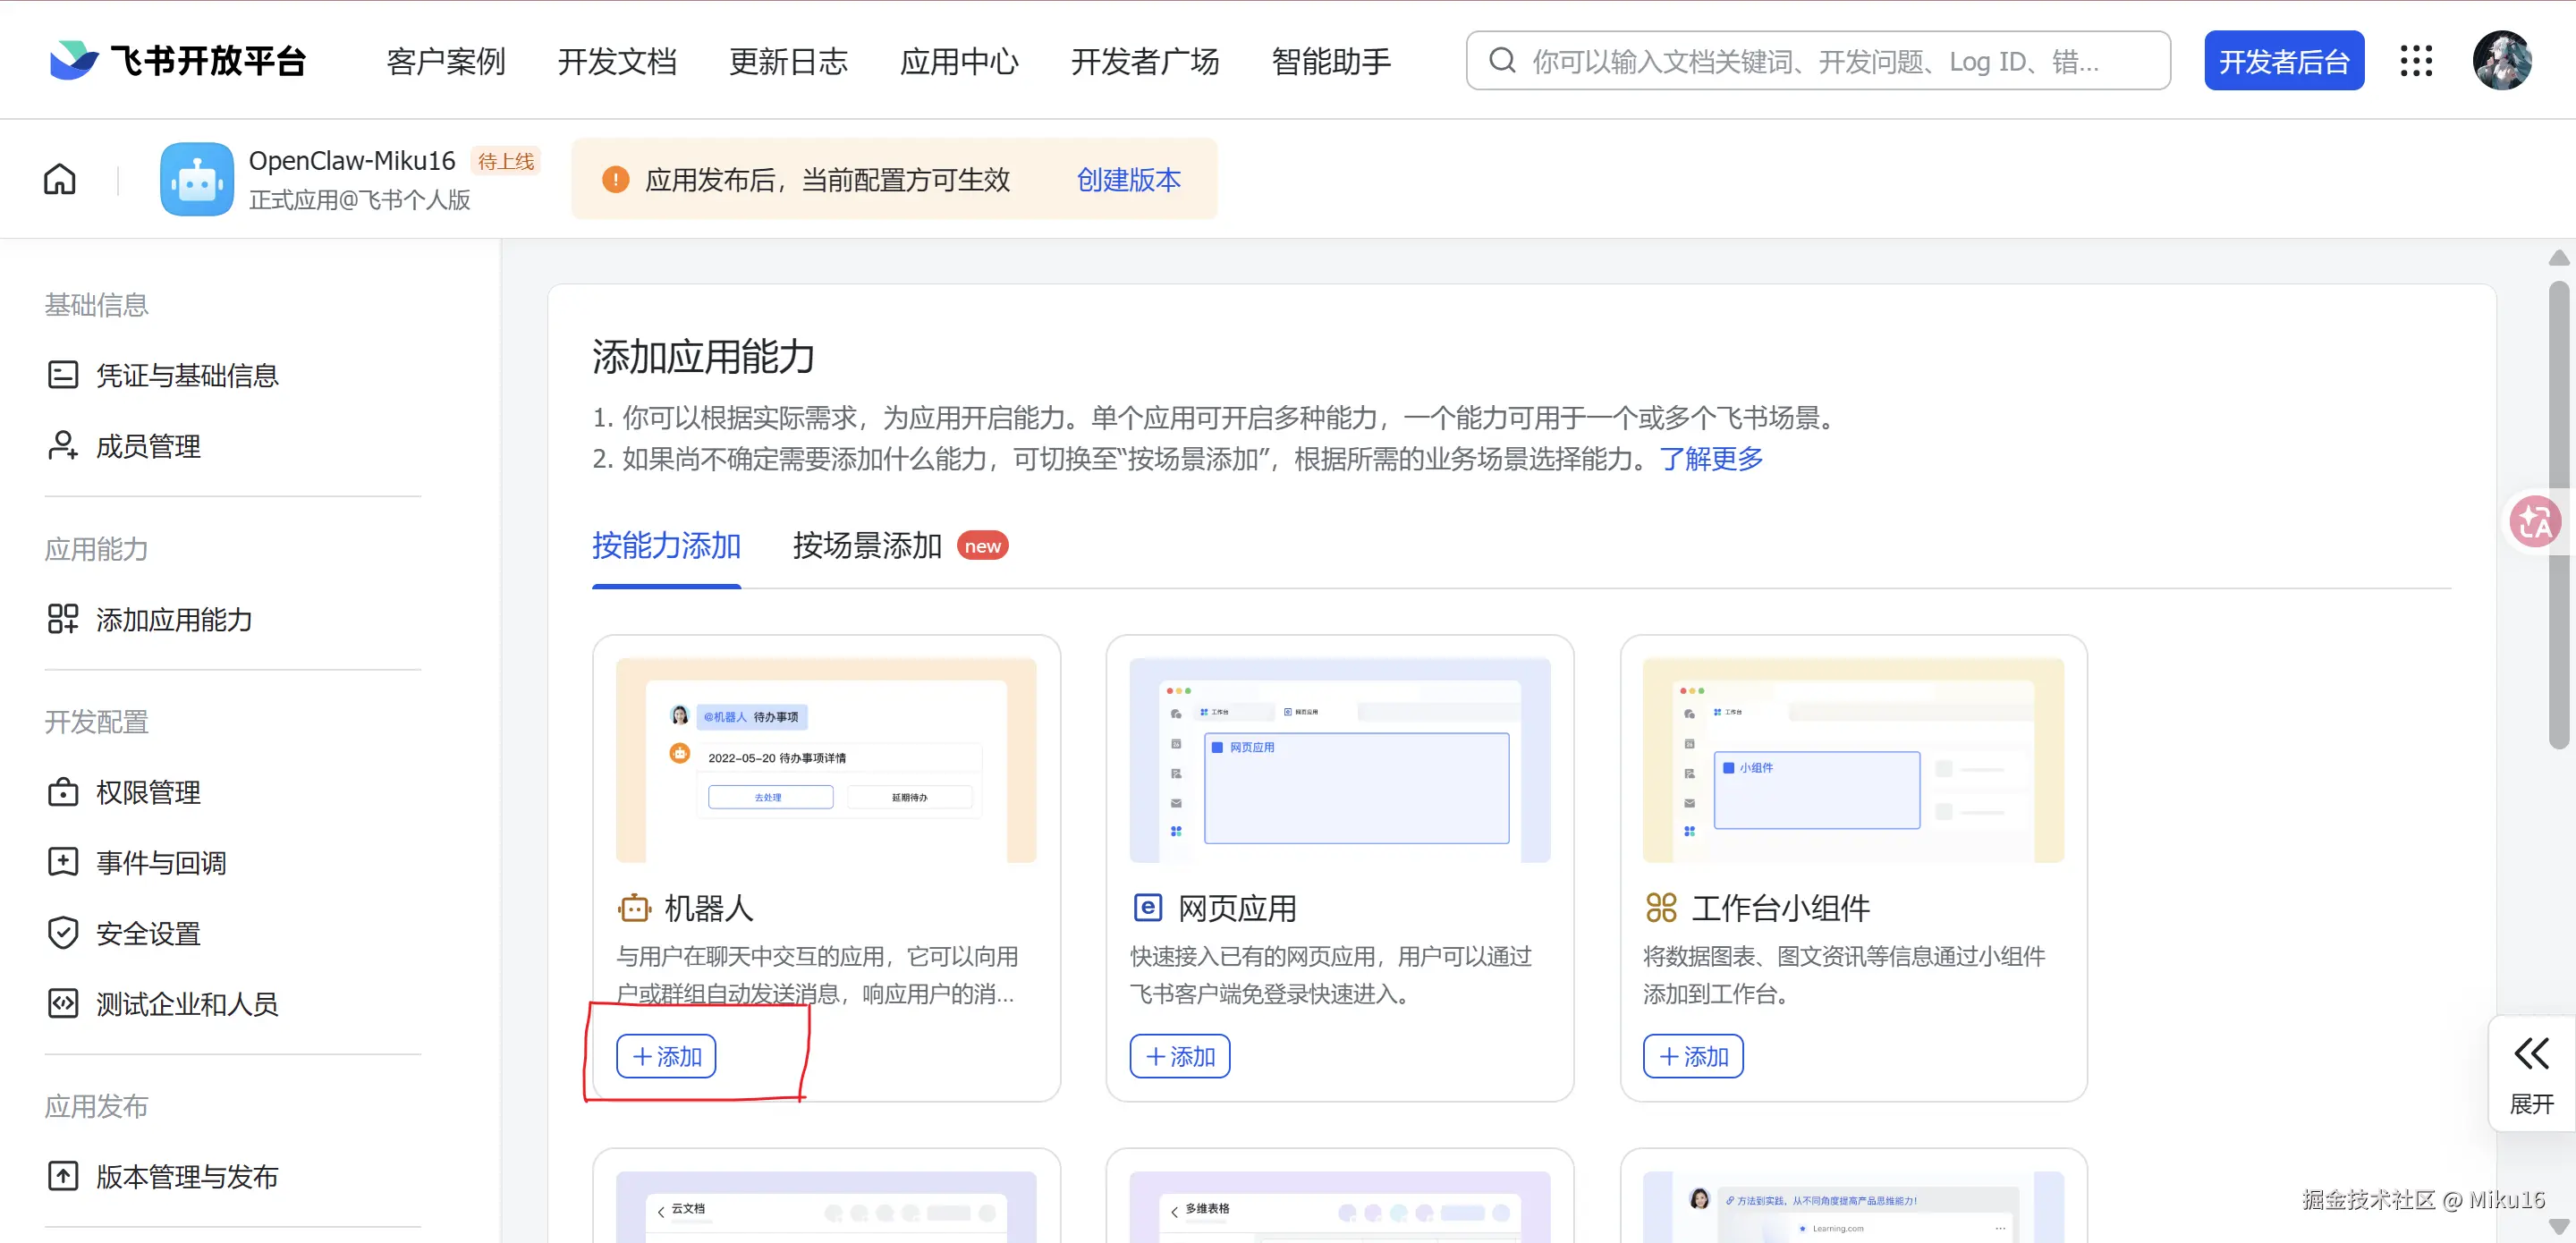Open 版本管理与发布 in the sidebar
Screen dimensions: 2576x1243
click(x=187, y=1176)
